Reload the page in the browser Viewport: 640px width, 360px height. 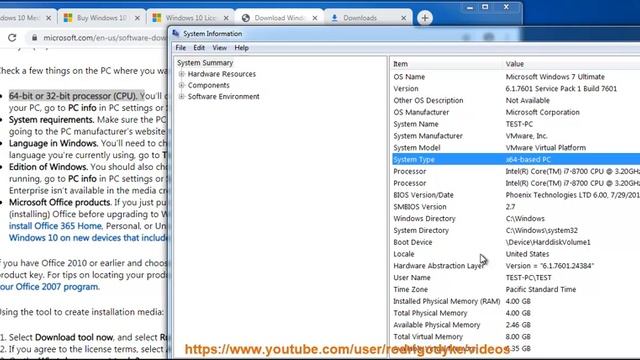12,38
